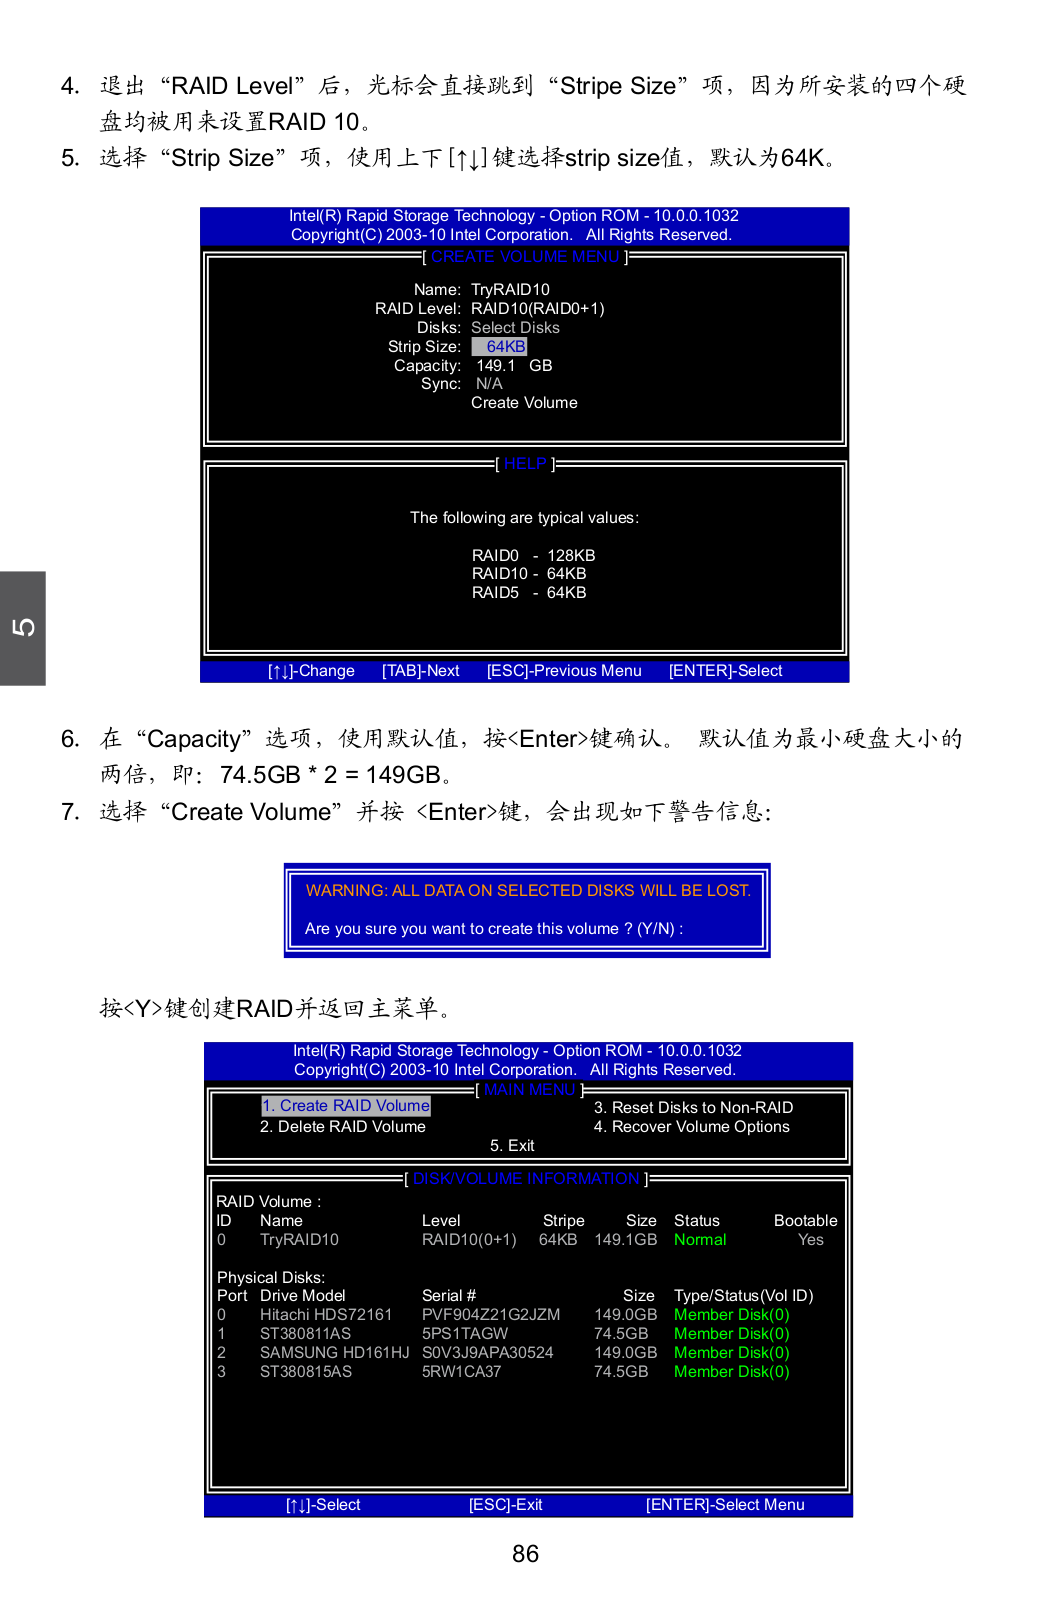The width and height of the screenshot is (1052, 1600).
Task: Click the [ENTER]-Select Menu hint
Action: coord(725,1505)
